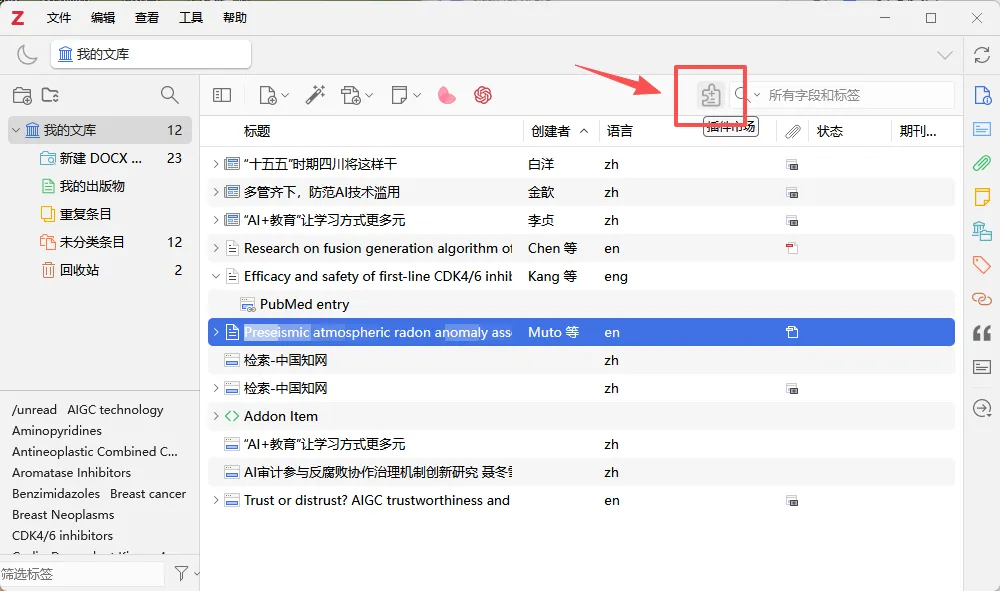
Task: Select the ChatGPT plugin icon
Action: click(483, 95)
